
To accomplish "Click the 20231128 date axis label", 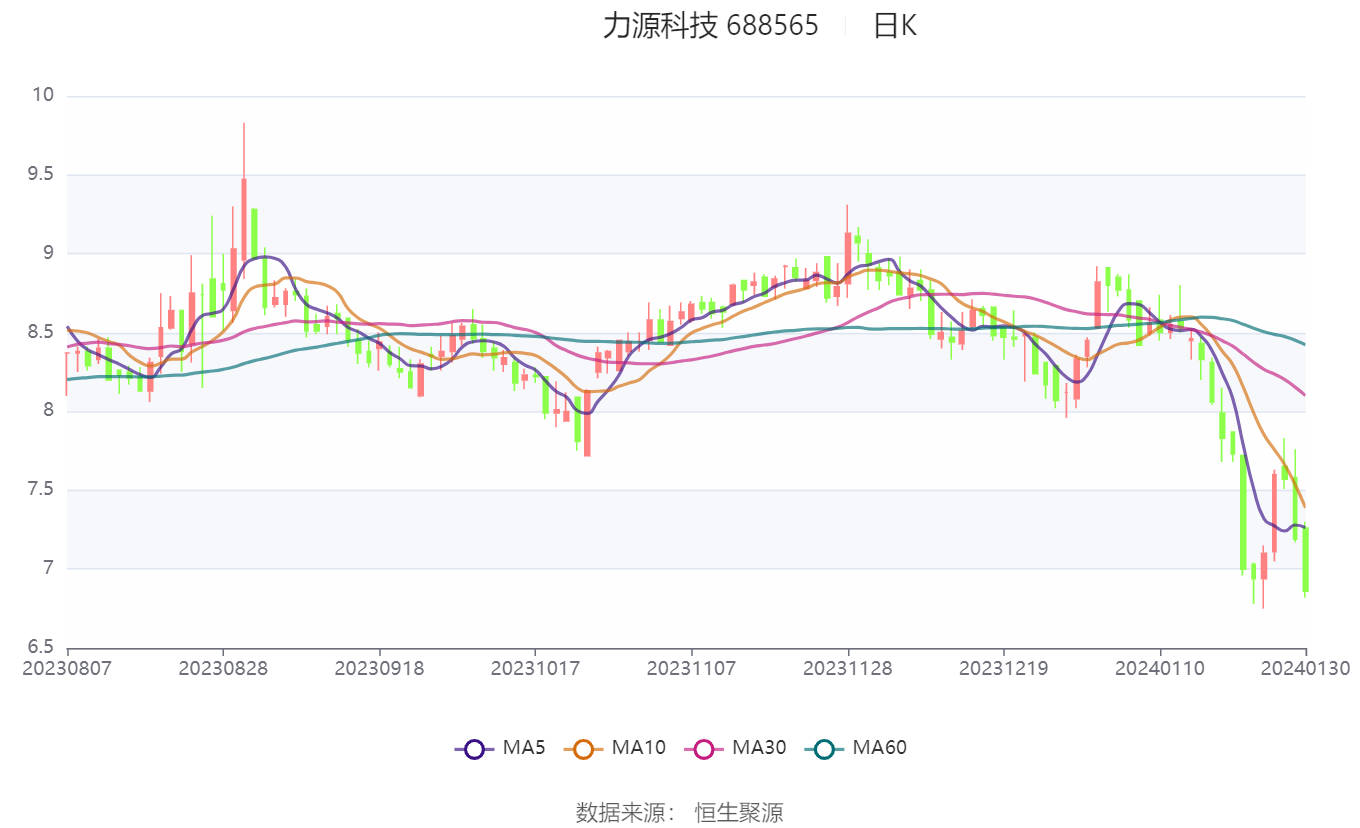I will 848,668.
